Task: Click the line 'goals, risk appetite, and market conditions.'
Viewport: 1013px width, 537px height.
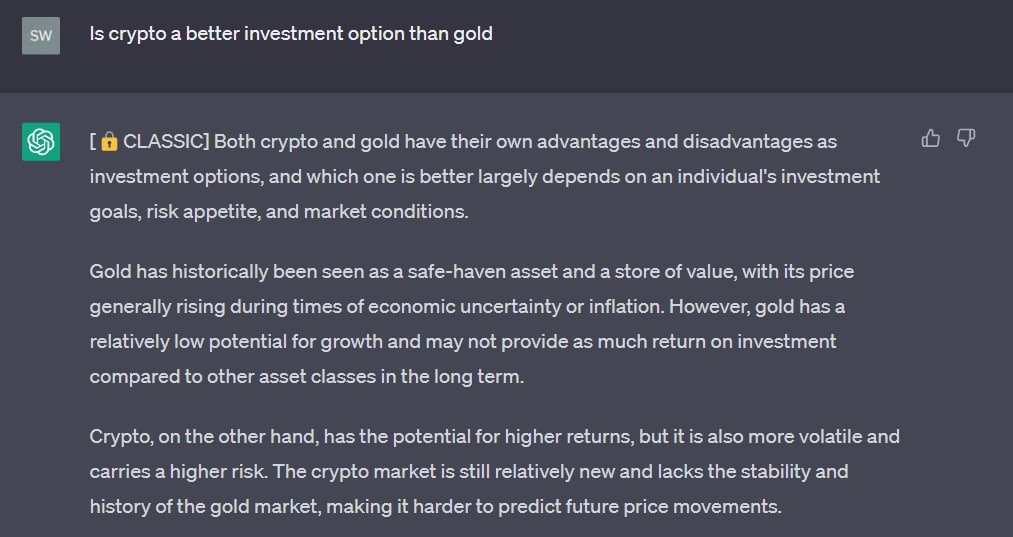Action: click(279, 211)
